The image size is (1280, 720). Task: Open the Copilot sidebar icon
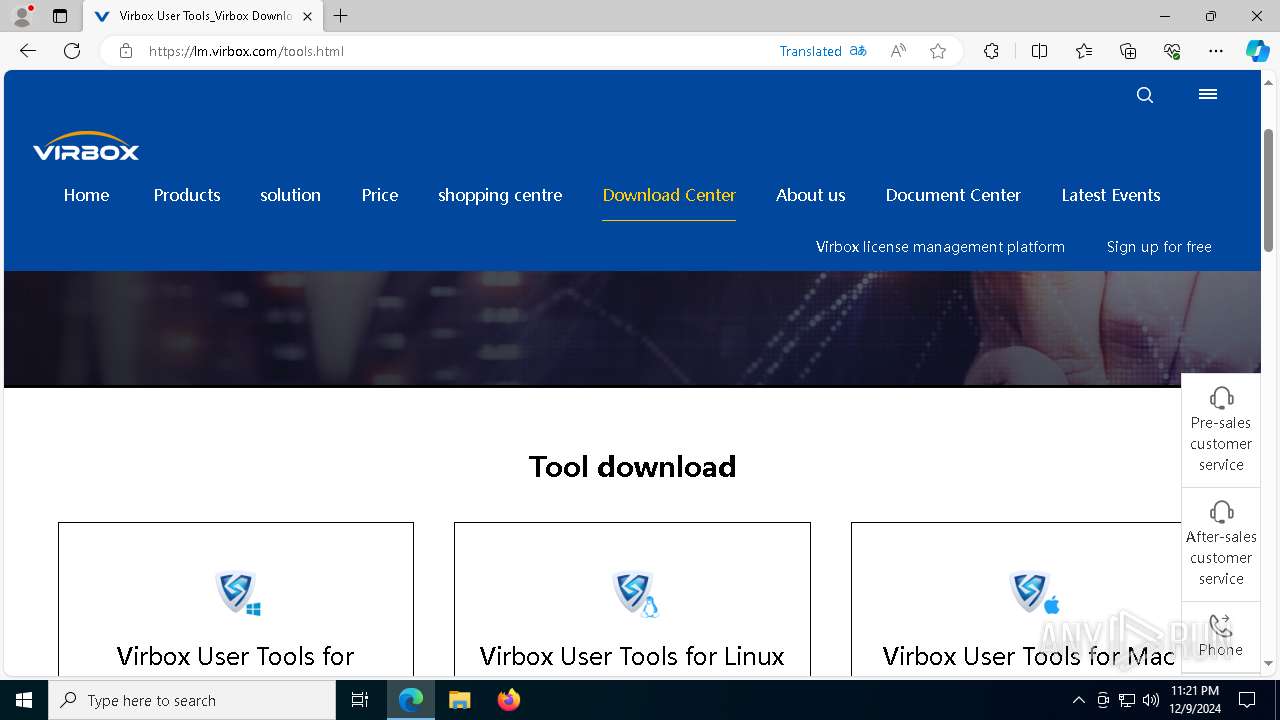[1257, 51]
